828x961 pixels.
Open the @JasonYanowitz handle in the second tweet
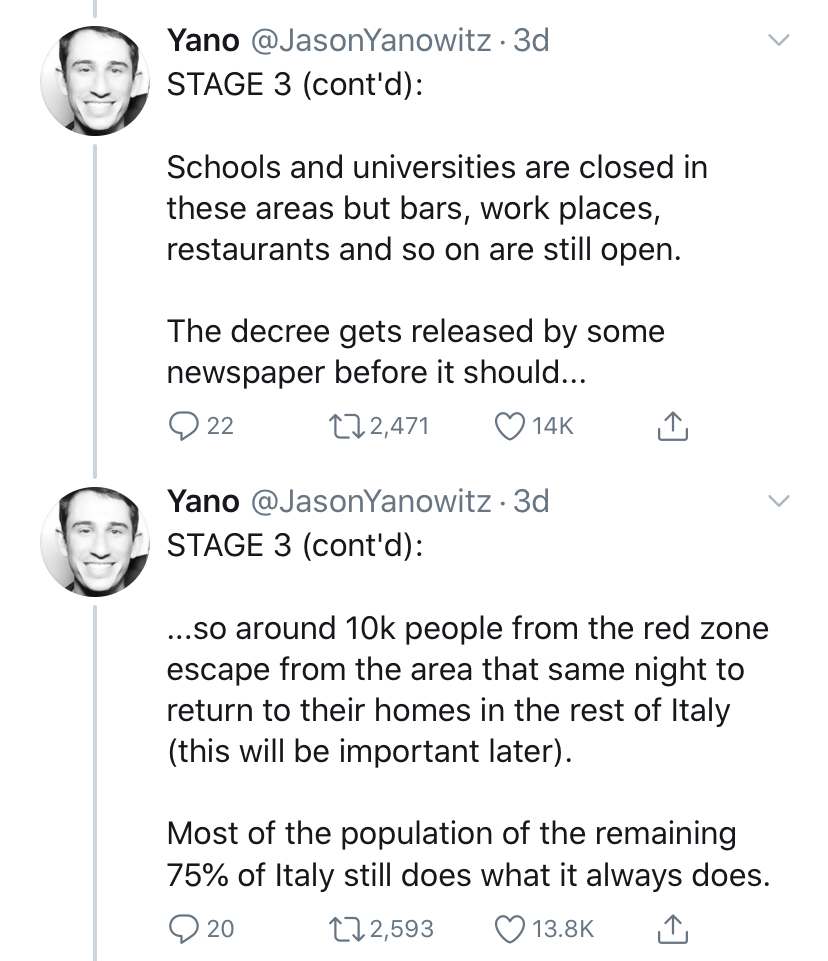[x=369, y=501]
